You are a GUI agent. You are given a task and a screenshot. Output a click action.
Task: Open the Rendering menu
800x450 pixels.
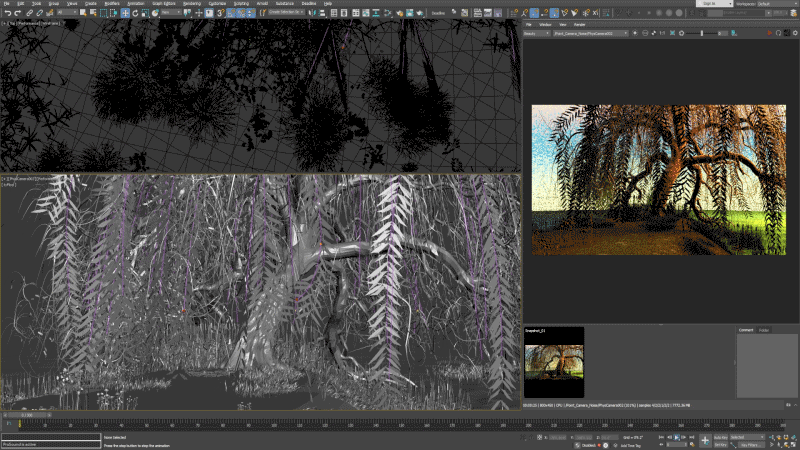[x=192, y=4]
